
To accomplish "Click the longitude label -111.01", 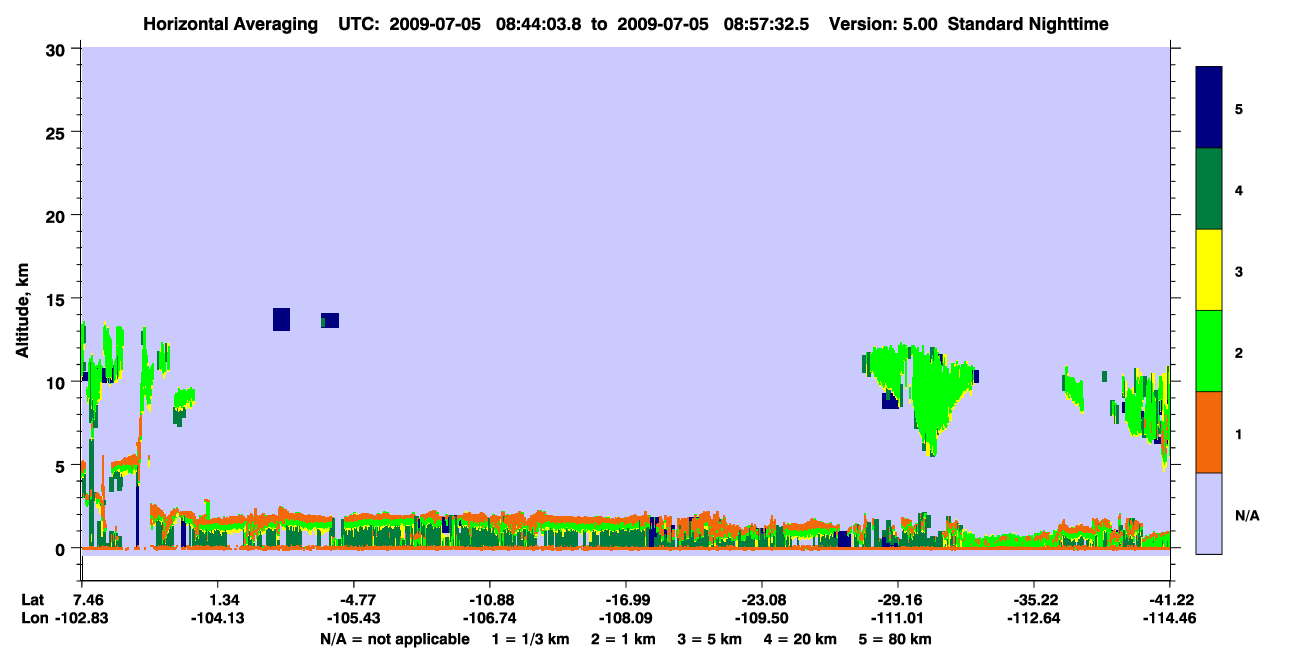I will tap(898, 618).
